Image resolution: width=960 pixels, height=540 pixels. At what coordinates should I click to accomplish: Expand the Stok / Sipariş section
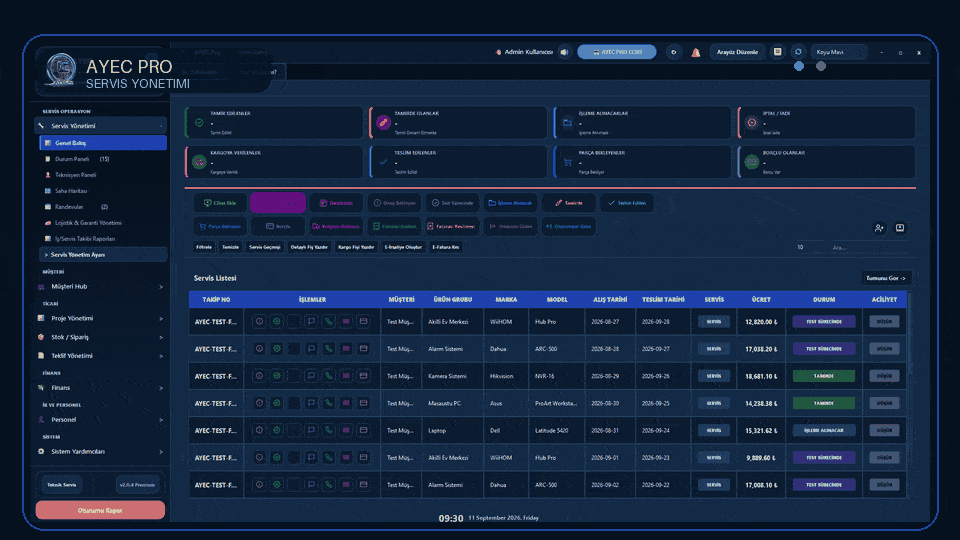pos(100,337)
